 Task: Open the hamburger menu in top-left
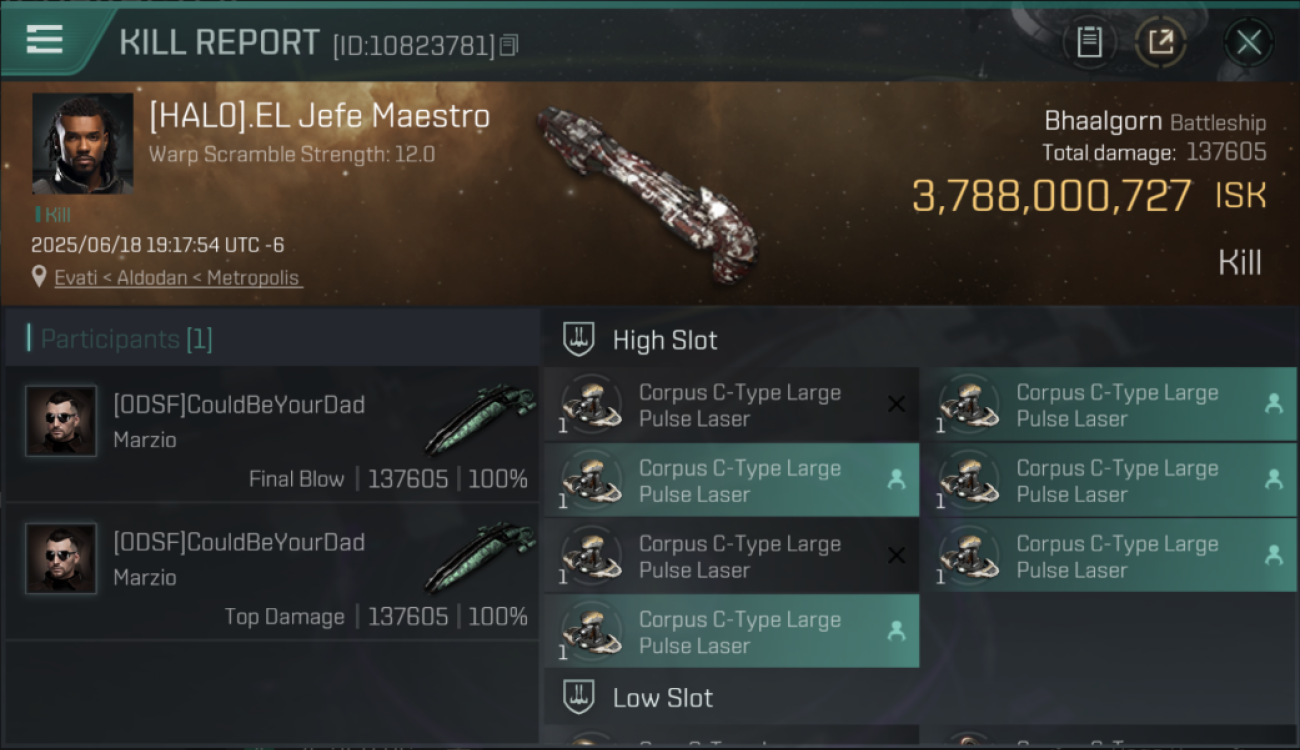[x=45, y=41]
